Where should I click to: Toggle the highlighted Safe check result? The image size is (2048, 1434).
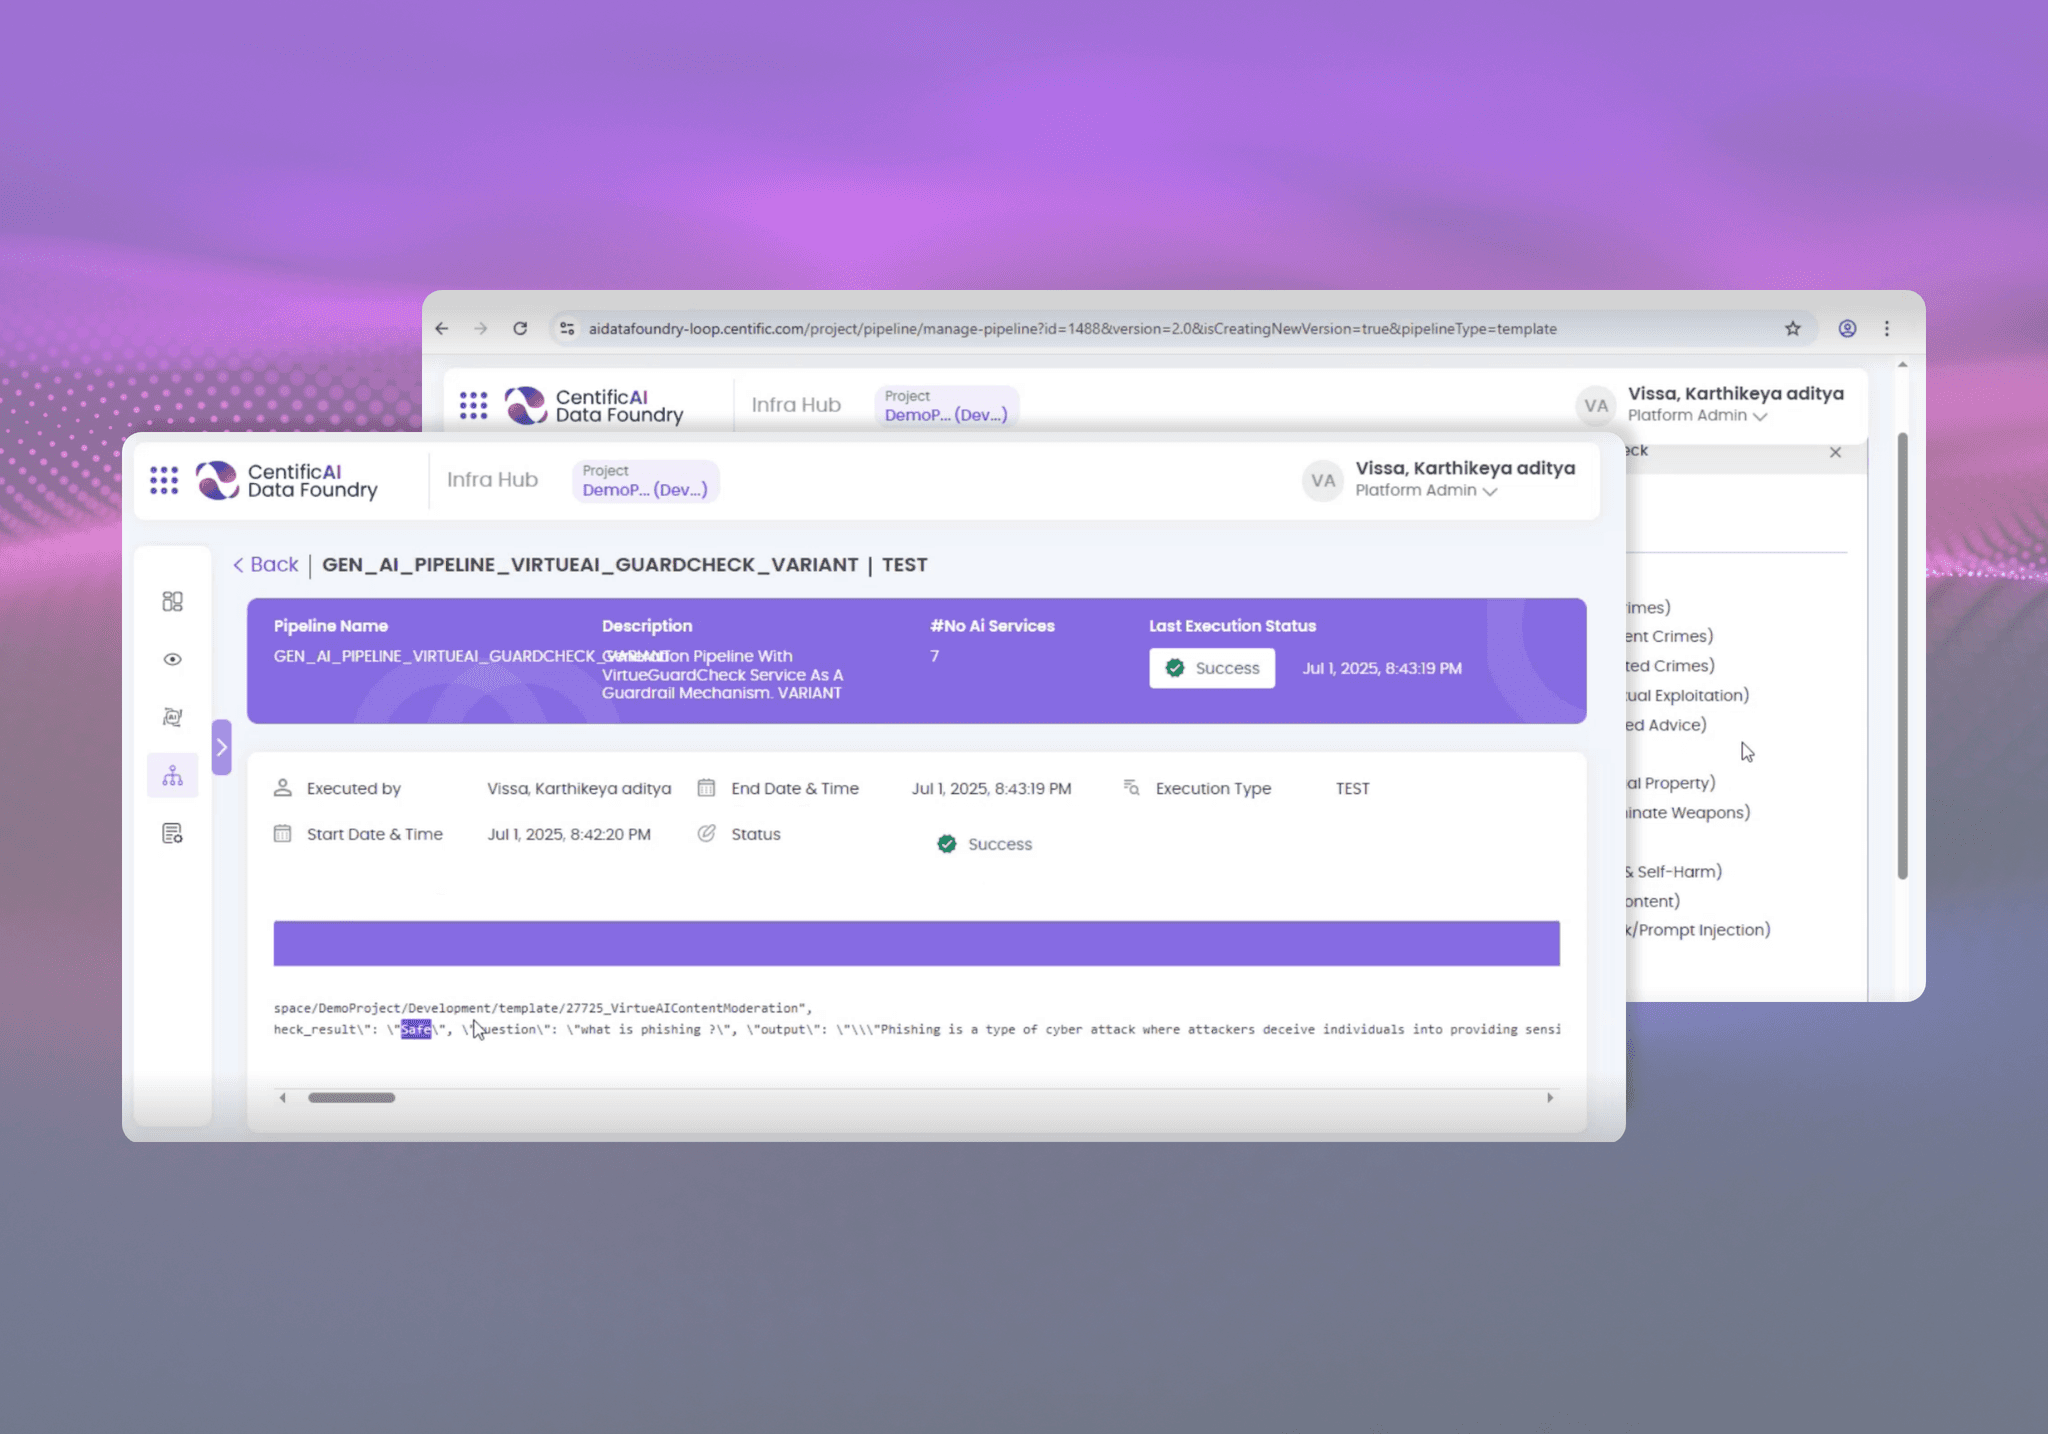click(414, 1029)
